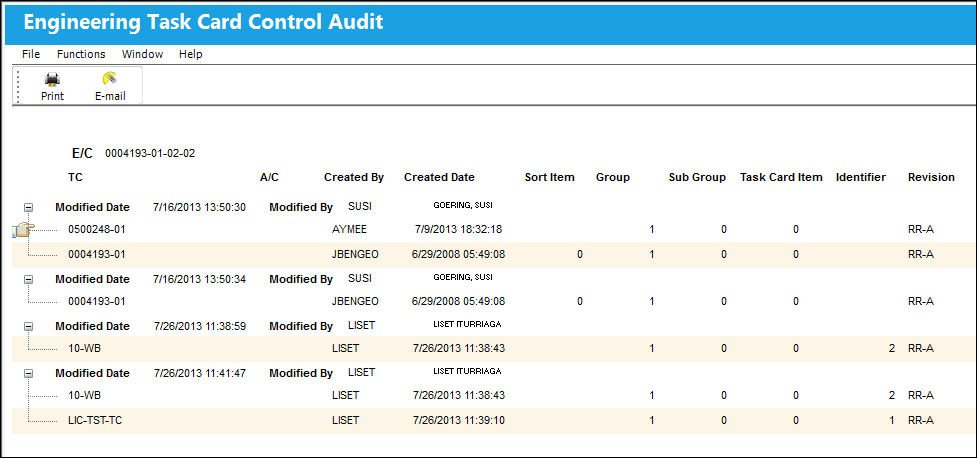Select row LIC-TST-TC
977x458 pixels.
[493, 421]
